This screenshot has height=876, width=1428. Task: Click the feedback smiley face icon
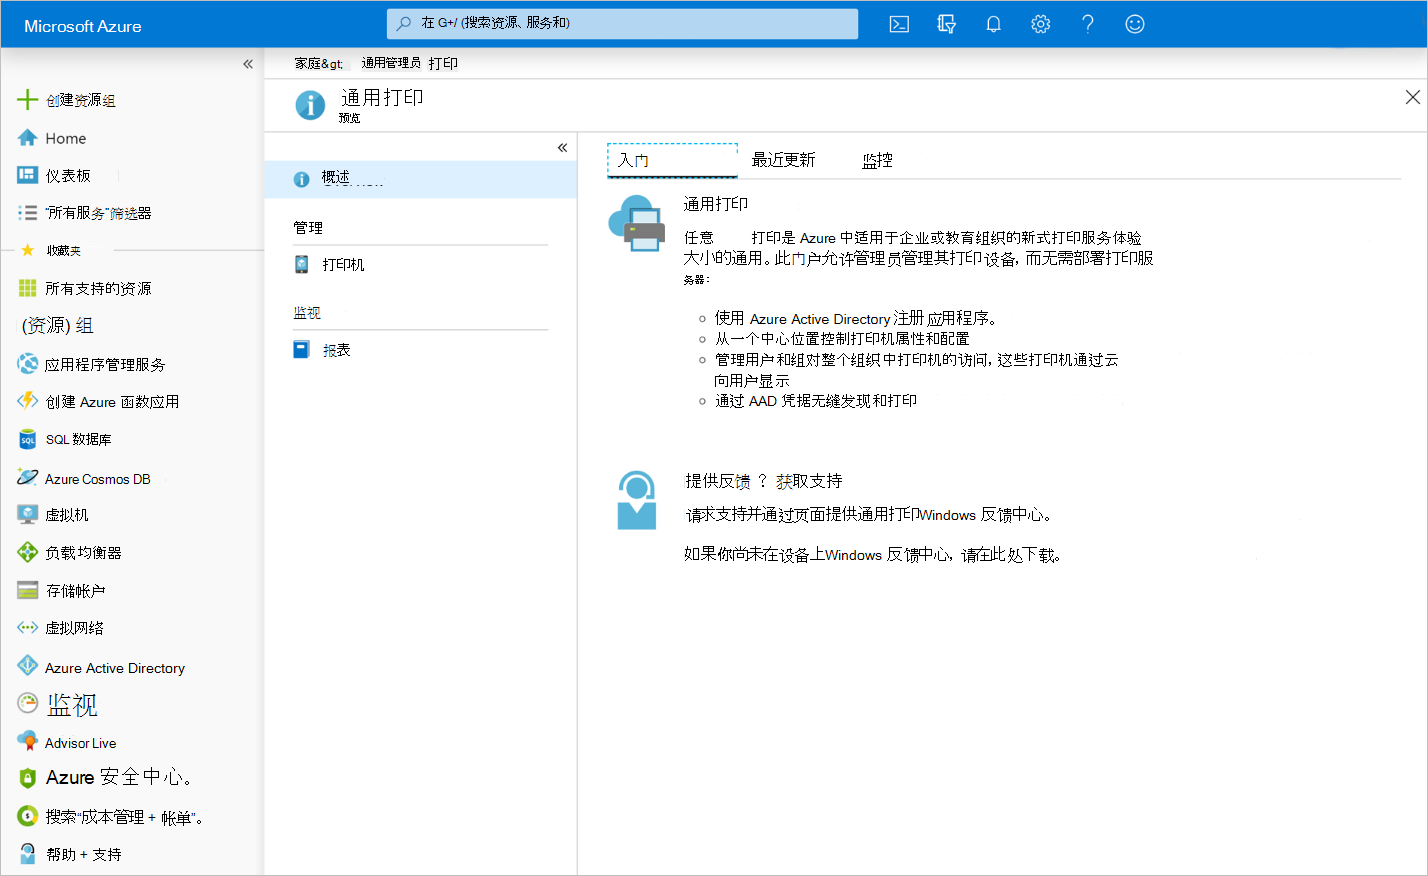point(1134,24)
